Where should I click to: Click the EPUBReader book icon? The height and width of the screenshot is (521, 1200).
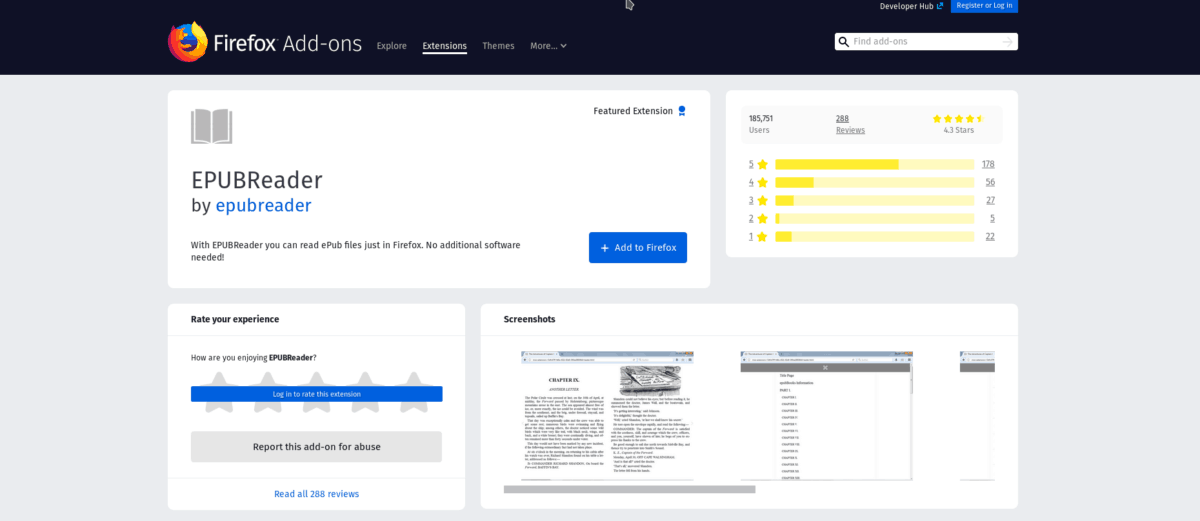coord(212,127)
